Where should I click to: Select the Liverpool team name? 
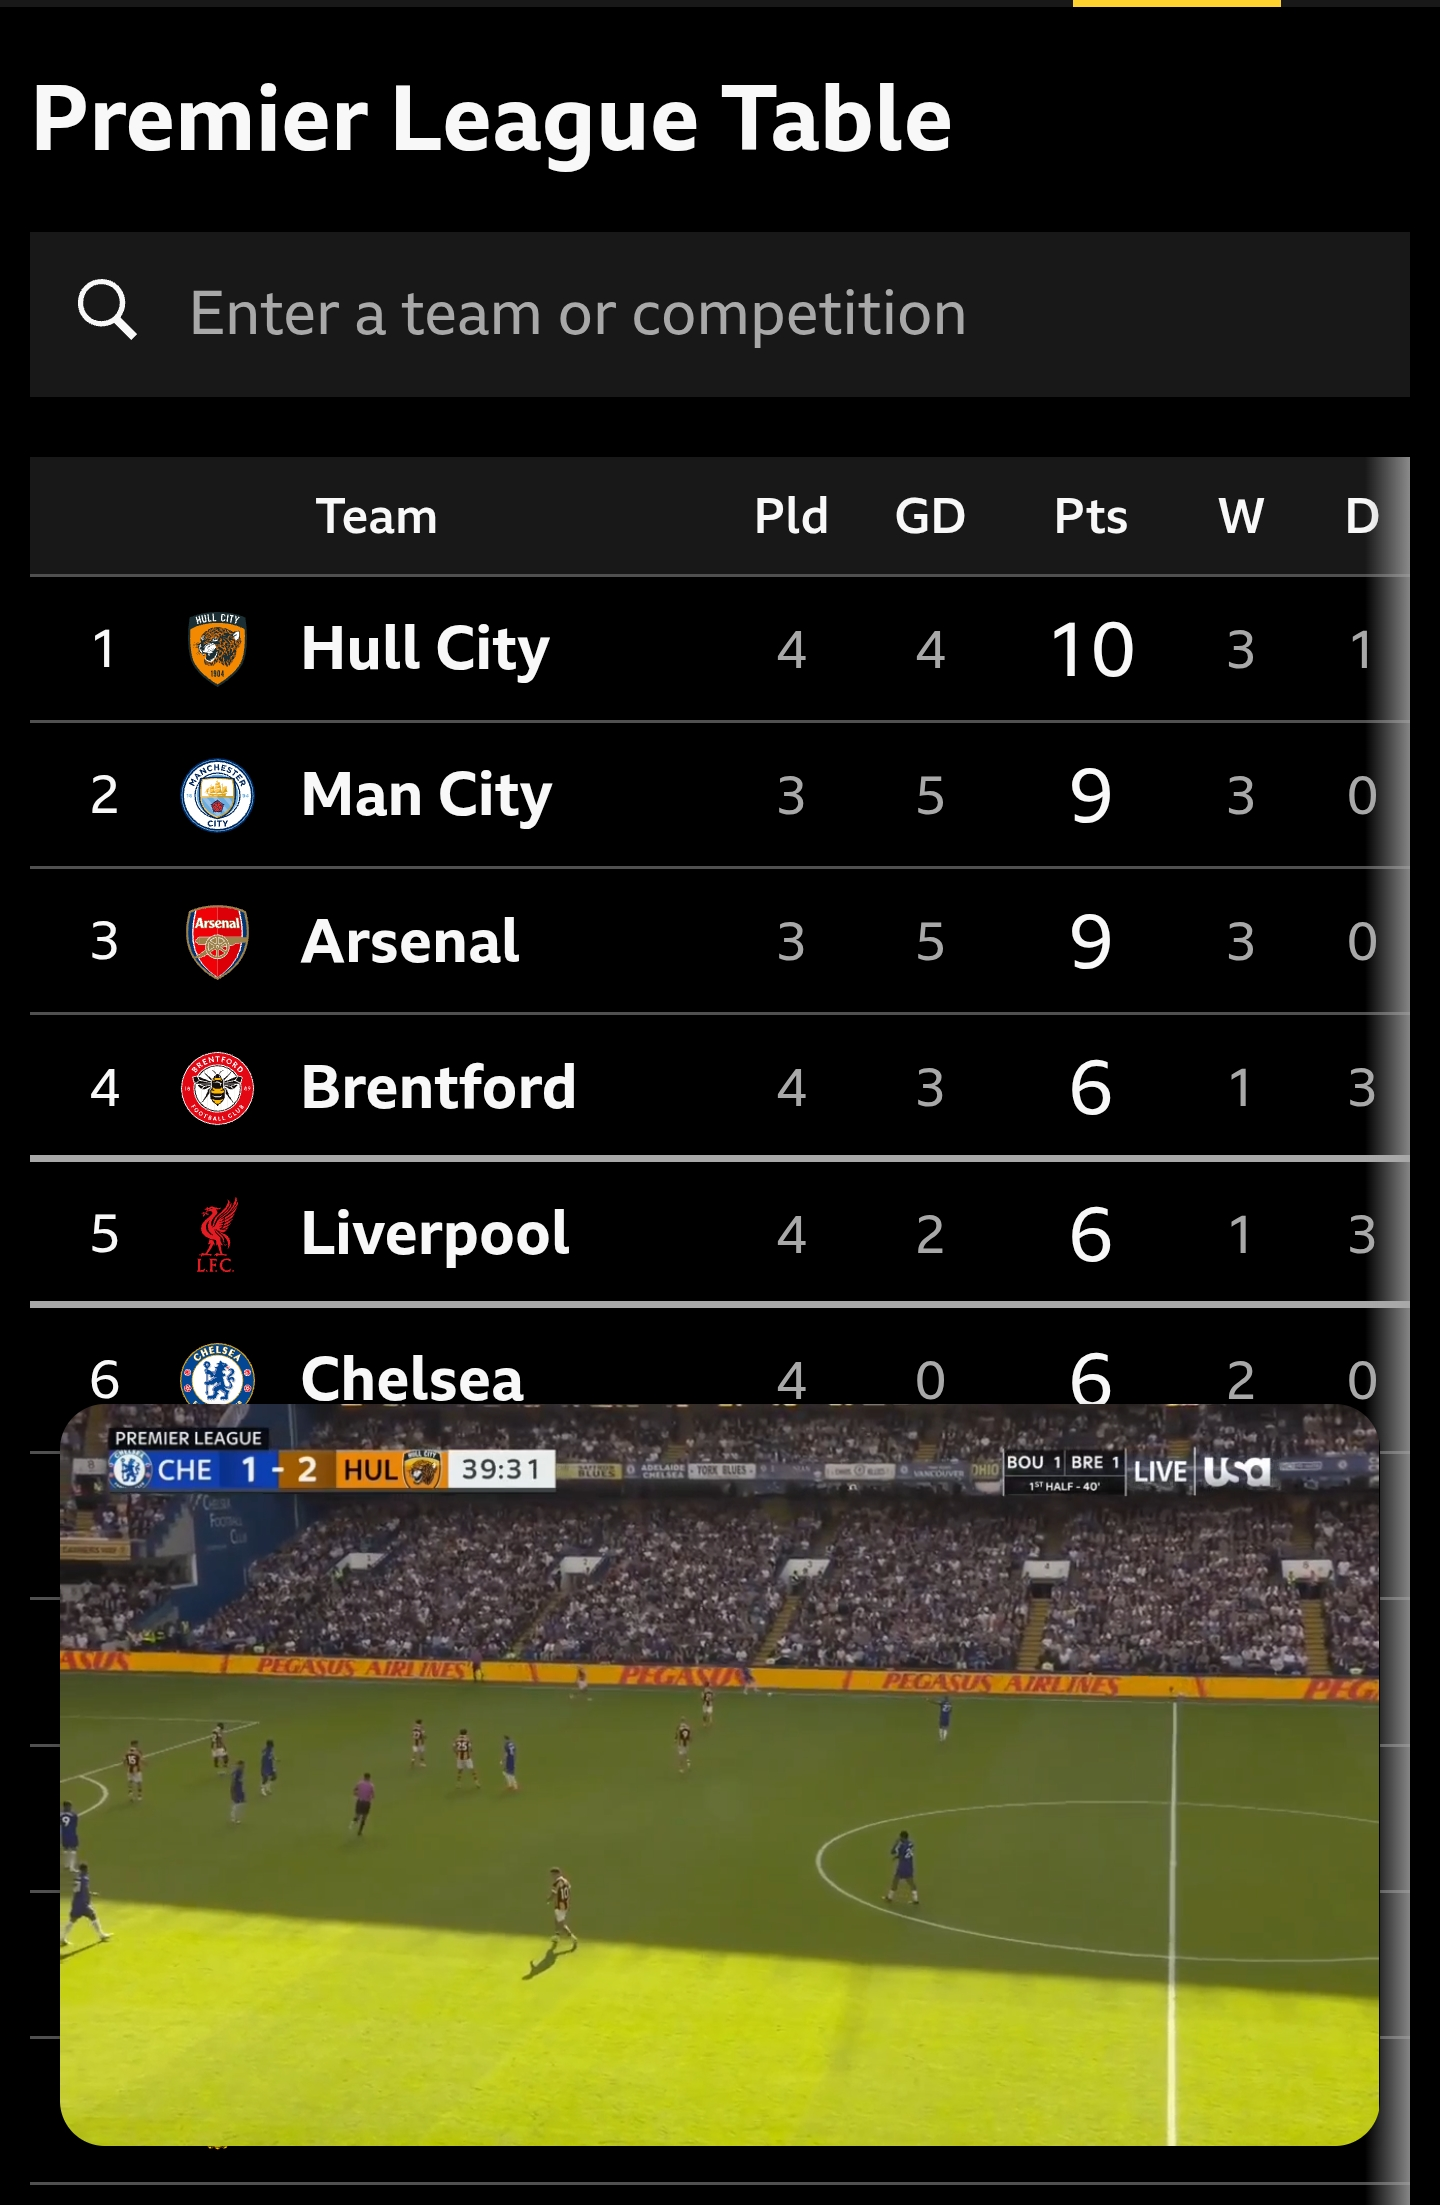(435, 1235)
